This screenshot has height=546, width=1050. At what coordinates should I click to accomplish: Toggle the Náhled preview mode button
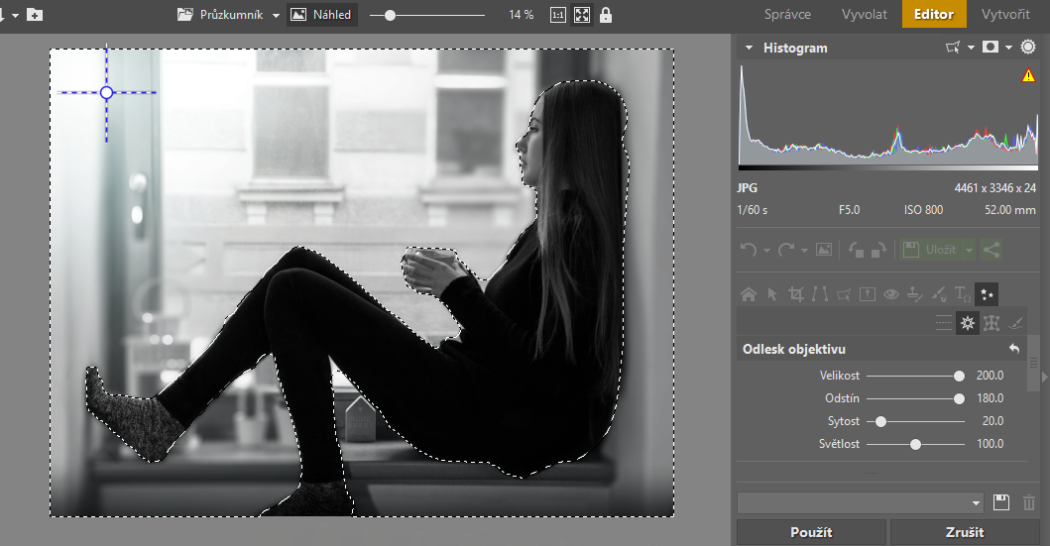coord(322,15)
